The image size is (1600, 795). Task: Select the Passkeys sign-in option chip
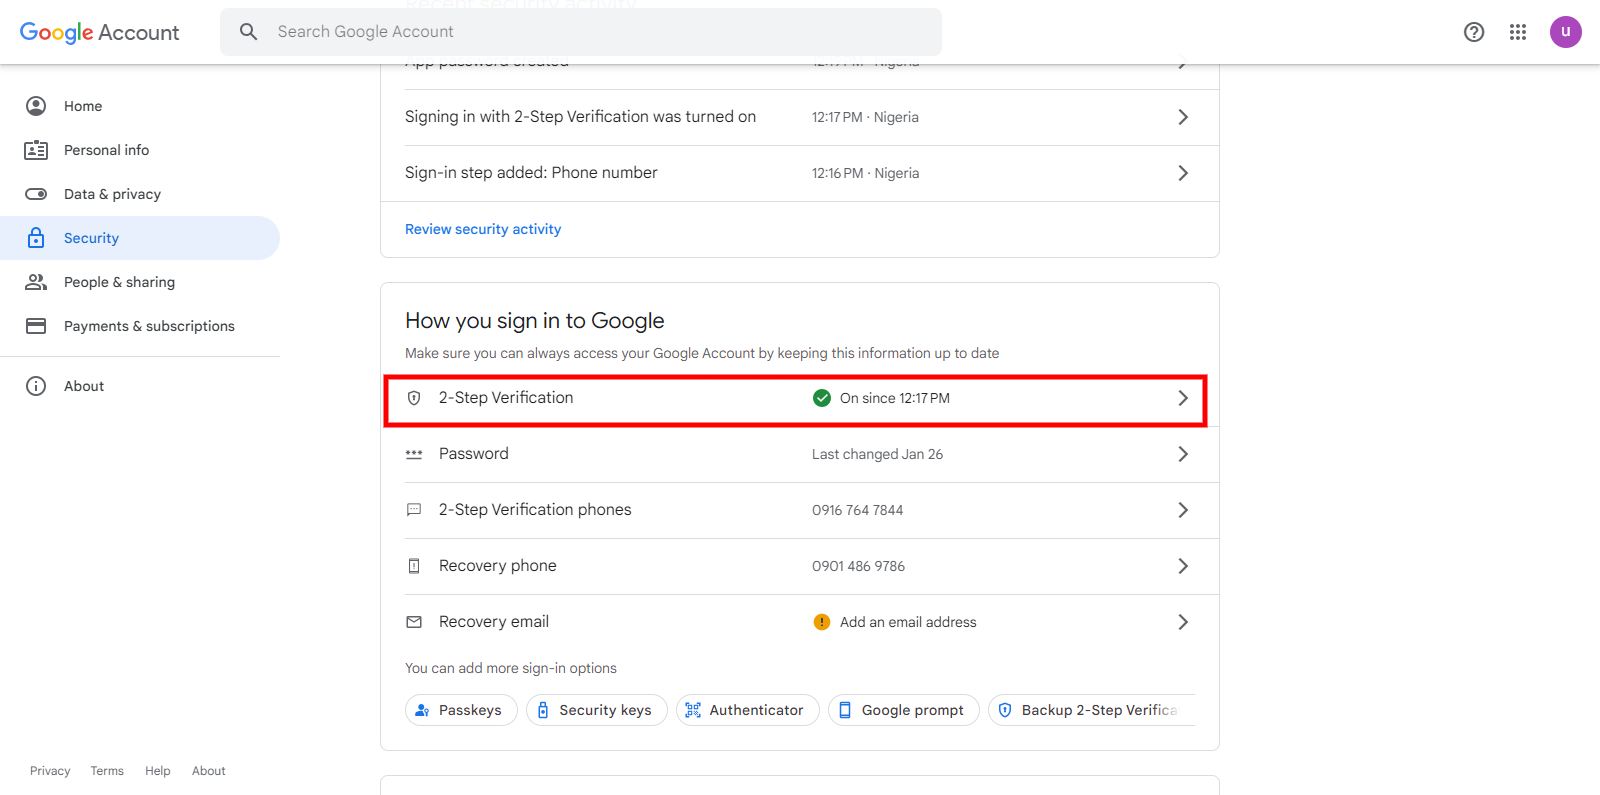[x=461, y=710]
